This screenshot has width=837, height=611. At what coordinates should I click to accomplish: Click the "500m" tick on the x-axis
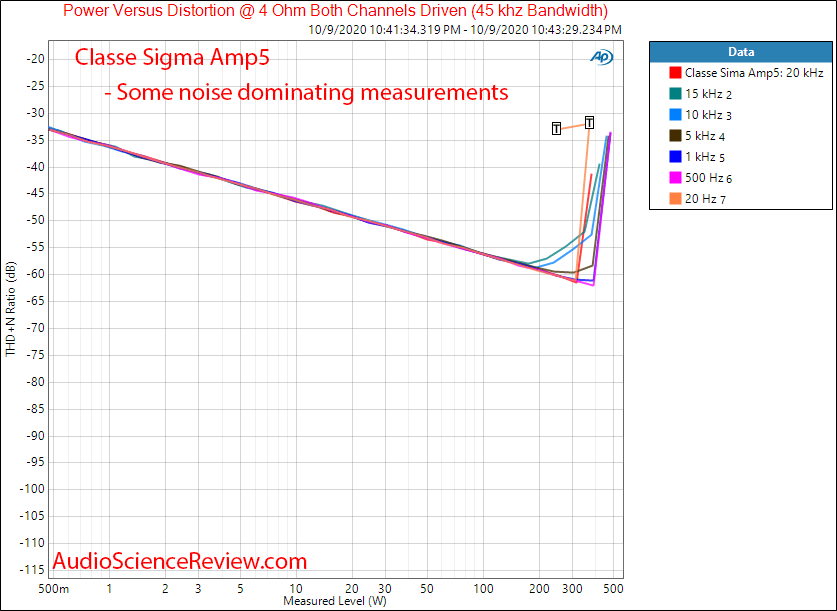tap(54, 589)
